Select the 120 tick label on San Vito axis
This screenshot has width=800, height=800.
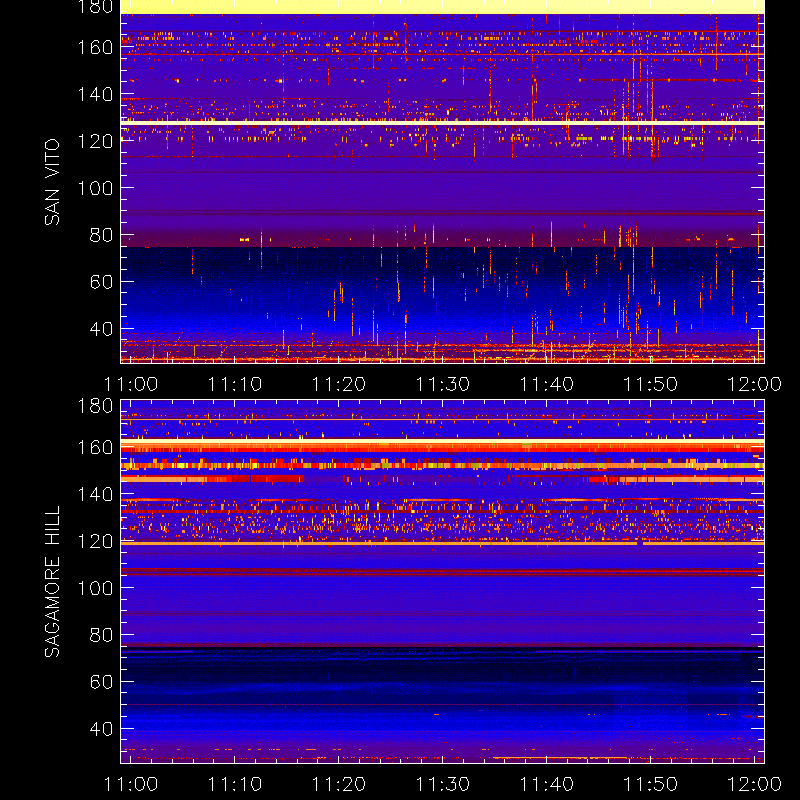point(95,141)
